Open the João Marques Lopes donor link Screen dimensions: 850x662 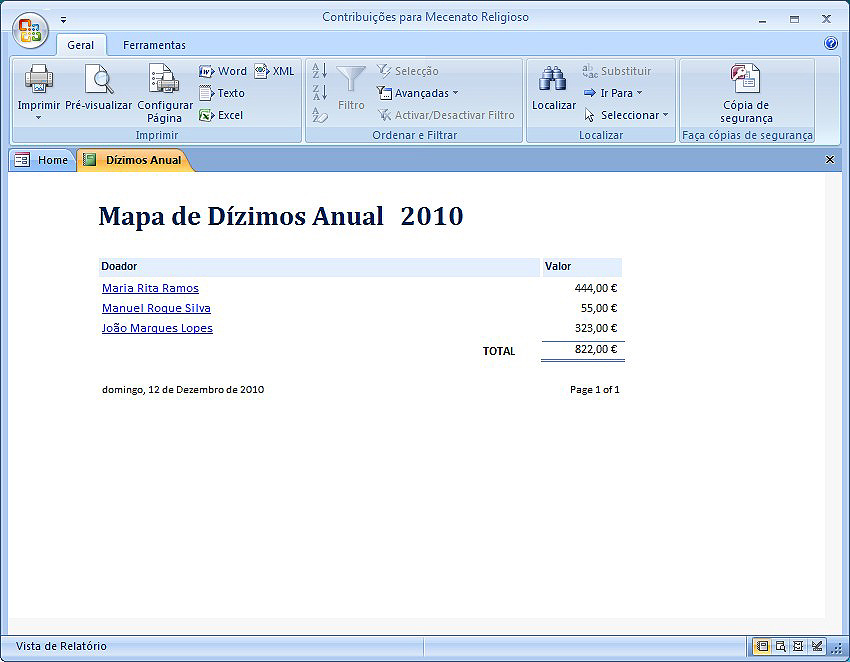click(x=157, y=328)
